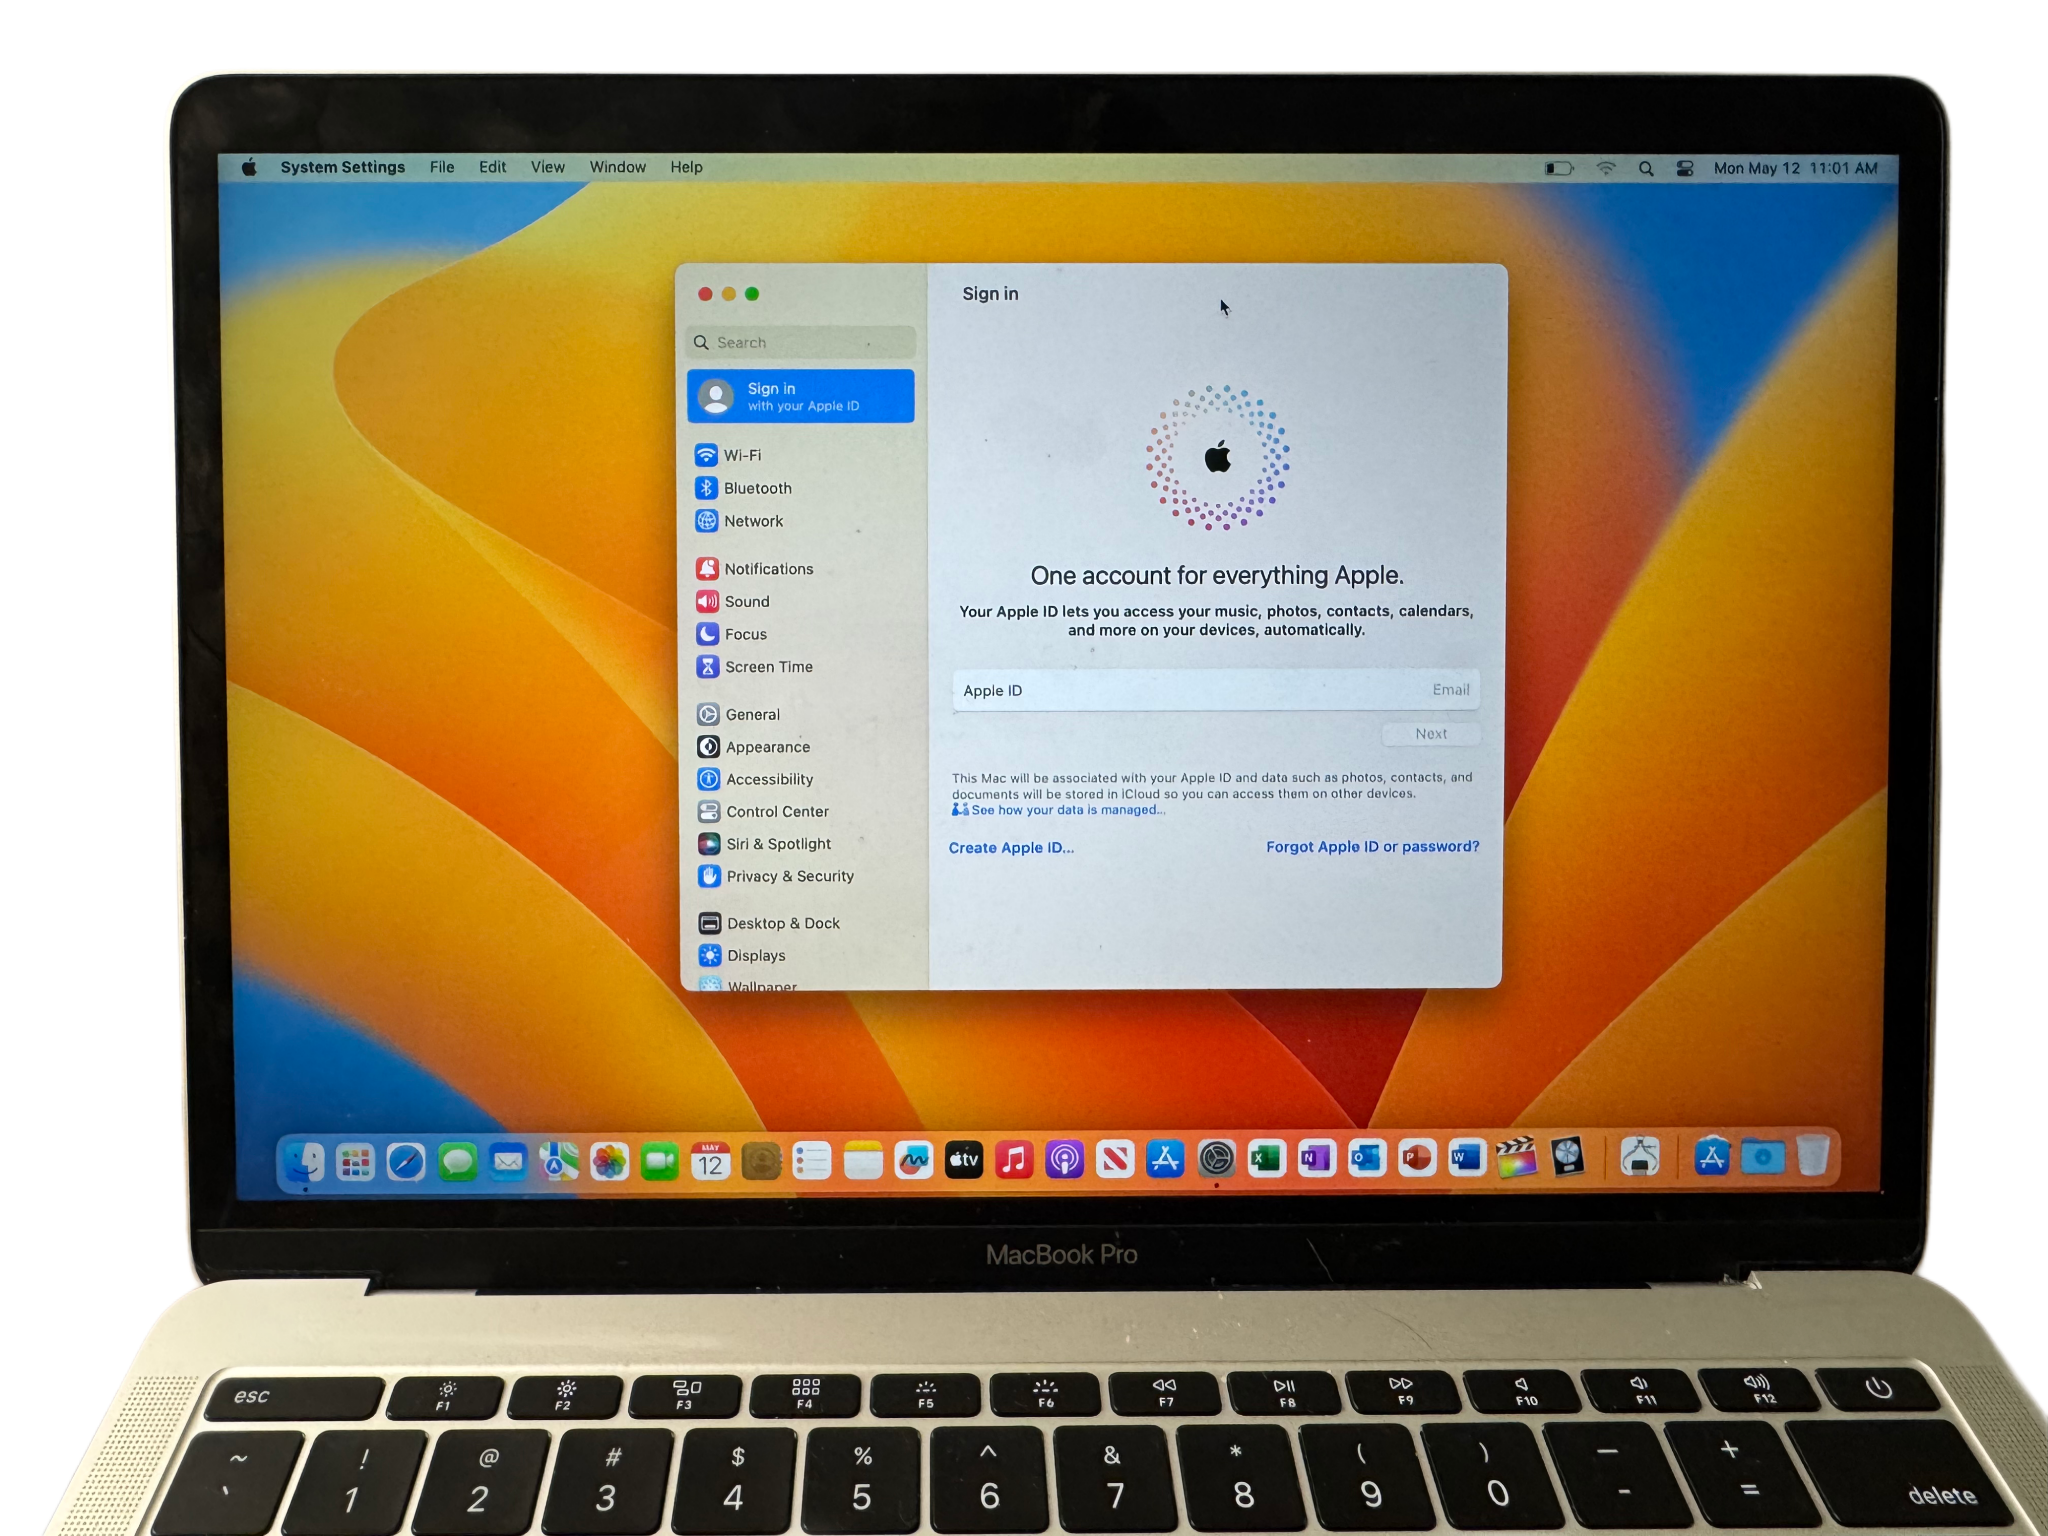
Task: Click the Apple ID email input field
Action: coord(1216,690)
